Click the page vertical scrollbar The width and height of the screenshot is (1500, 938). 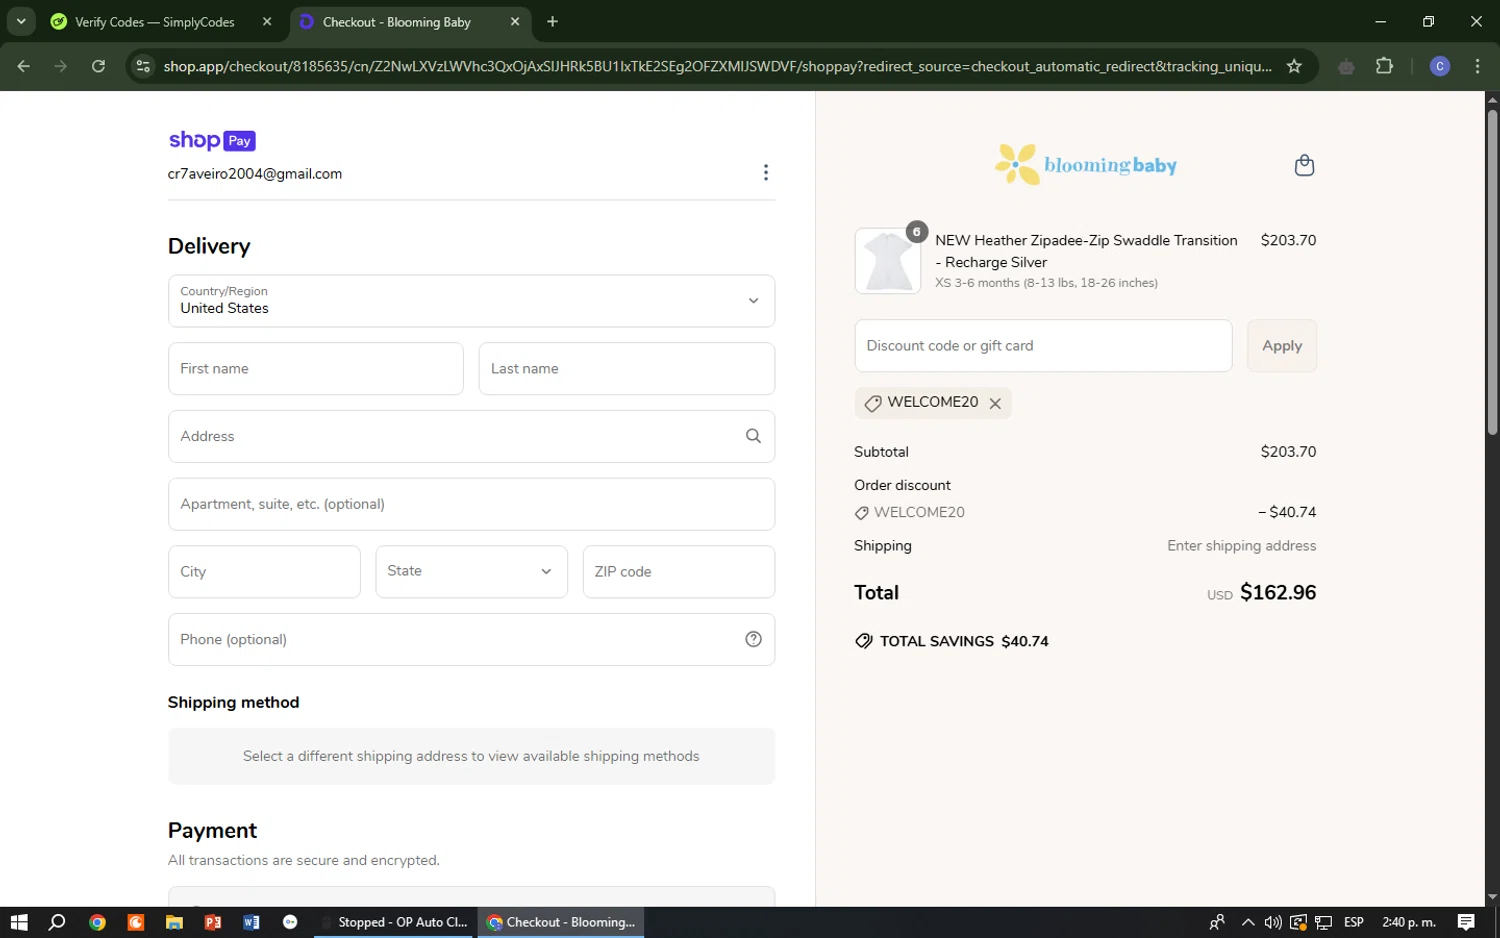(x=1492, y=272)
